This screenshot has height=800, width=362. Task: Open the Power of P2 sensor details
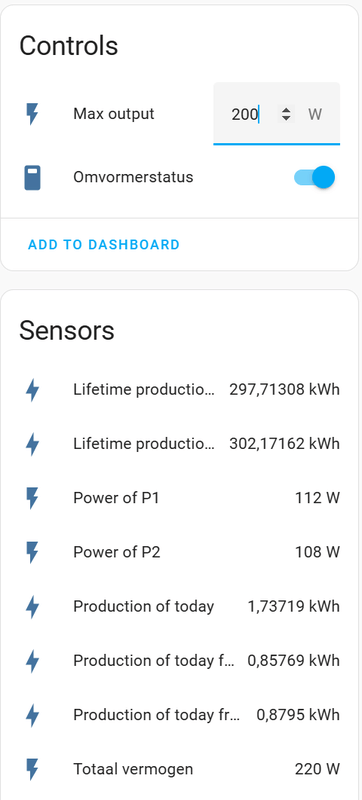click(181, 552)
